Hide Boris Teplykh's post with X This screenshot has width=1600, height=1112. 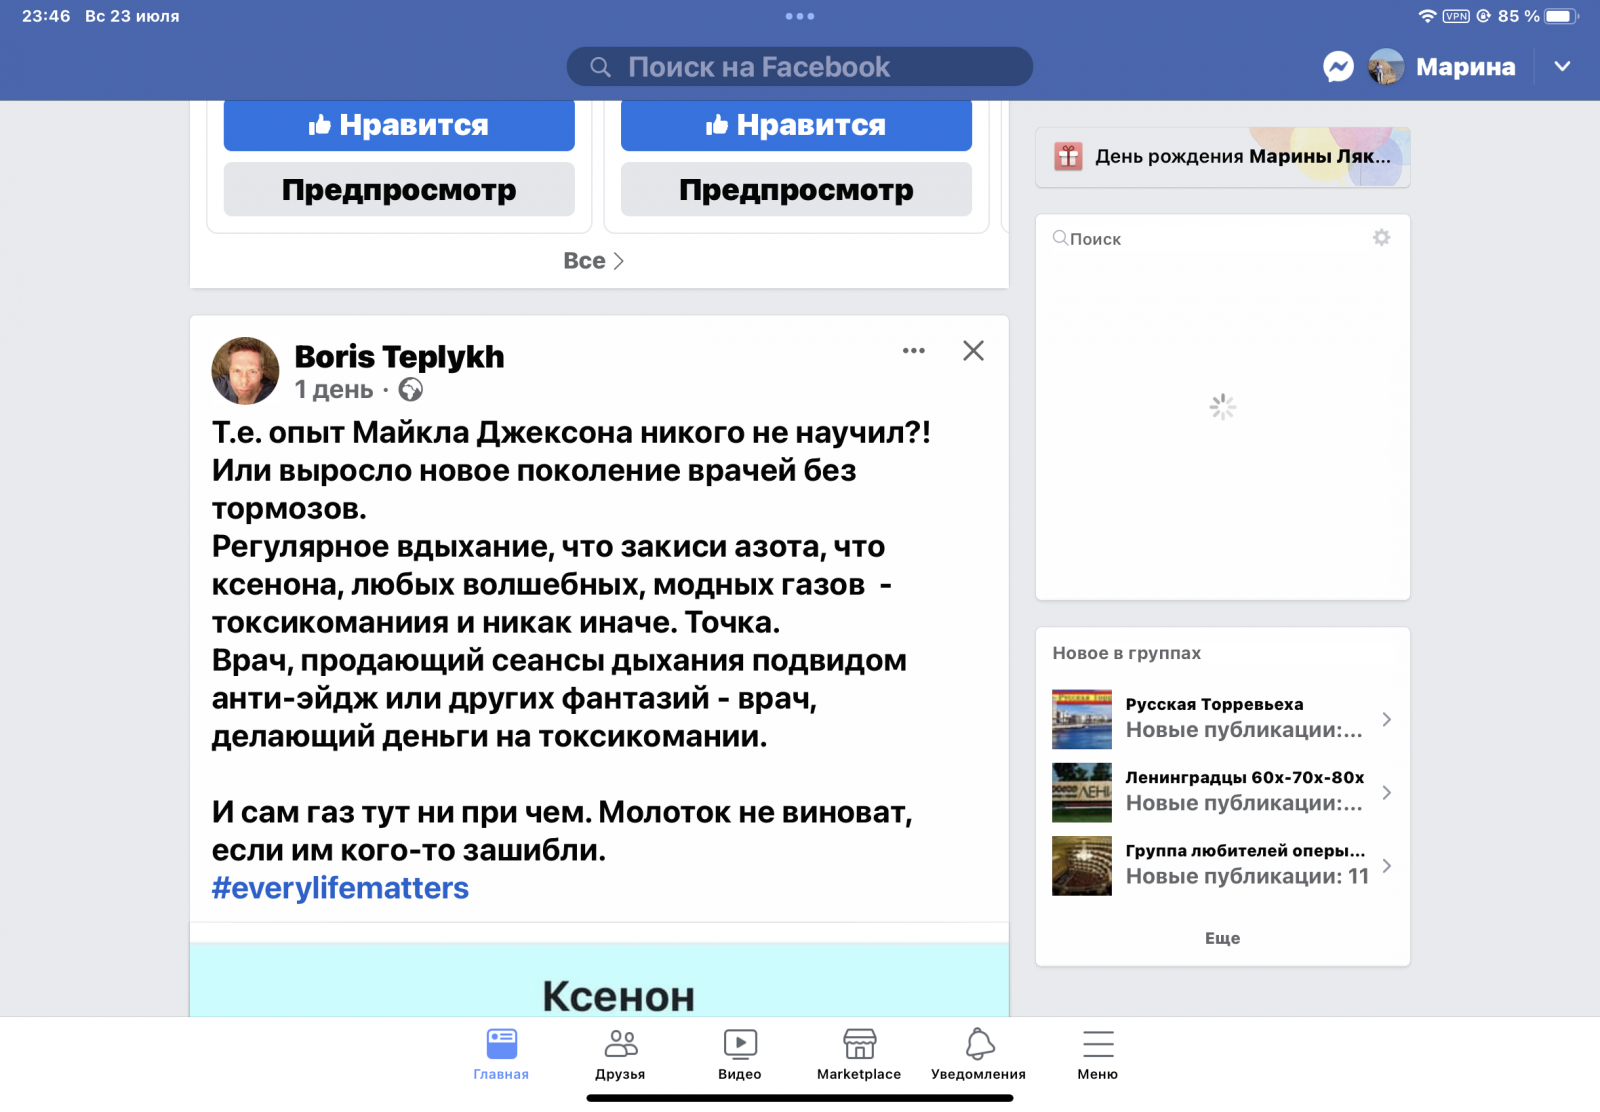coord(973,351)
